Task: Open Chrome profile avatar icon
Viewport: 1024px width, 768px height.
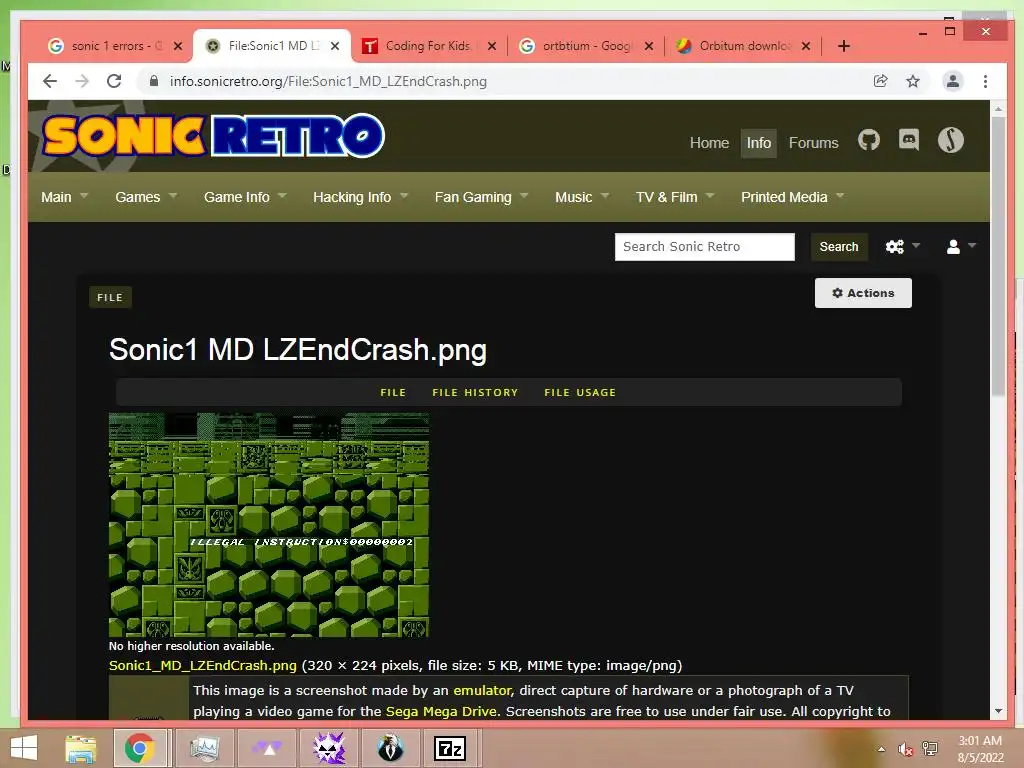Action: pos(953,81)
